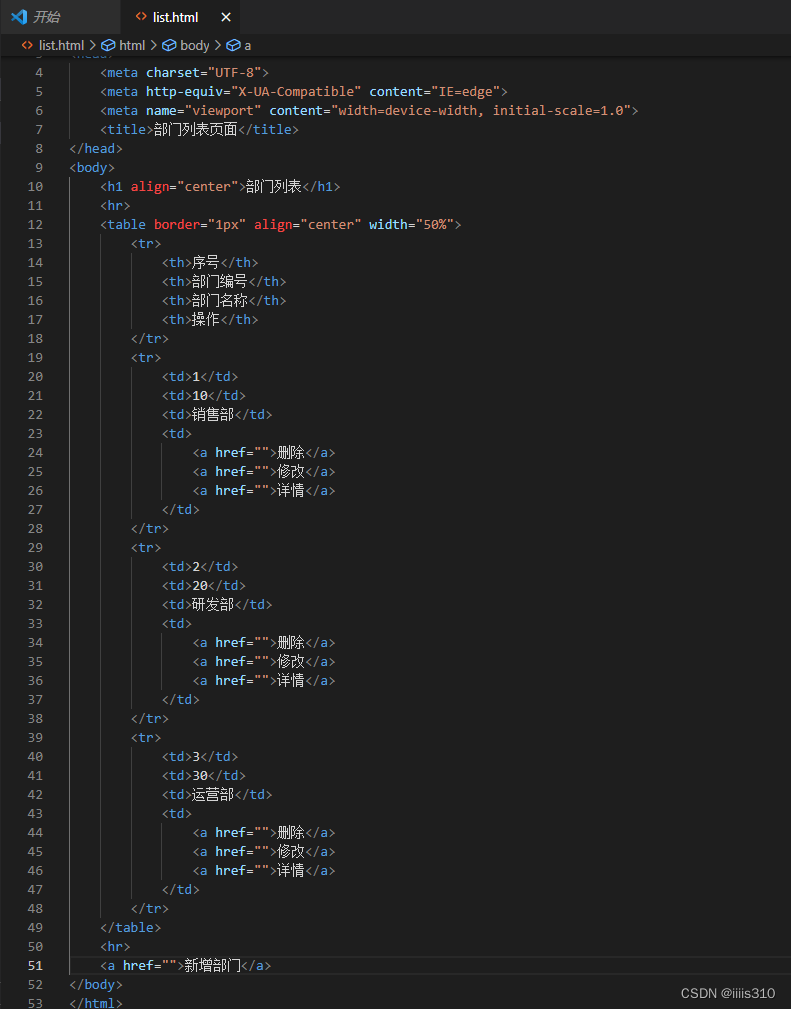Viewport: 791px width, 1009px height.
Task: Click line number 19 in the gutter
Action: (x=35, y=358)
